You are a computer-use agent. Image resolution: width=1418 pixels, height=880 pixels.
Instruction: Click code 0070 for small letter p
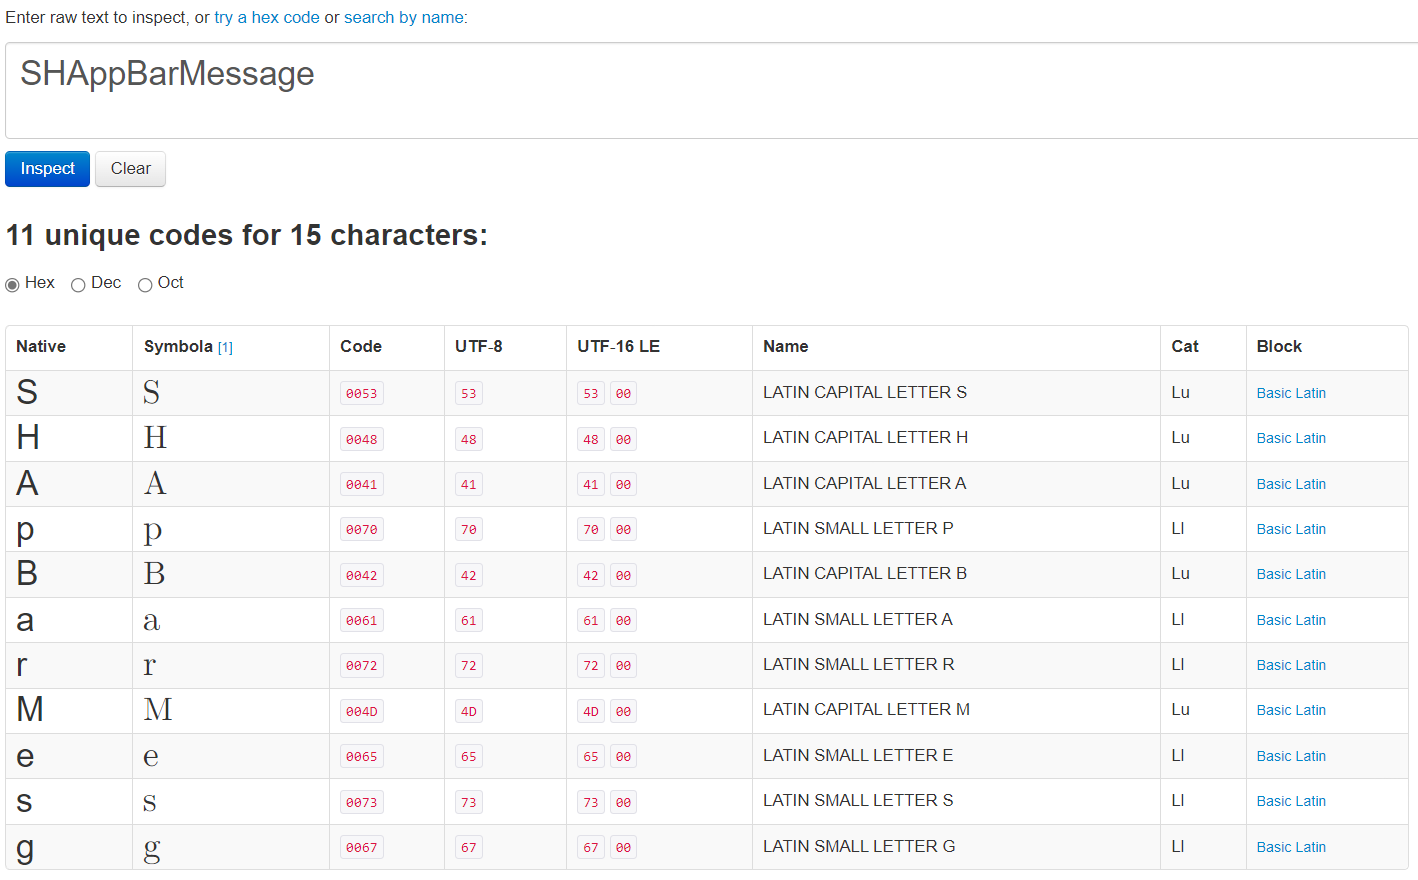(361, 529)
